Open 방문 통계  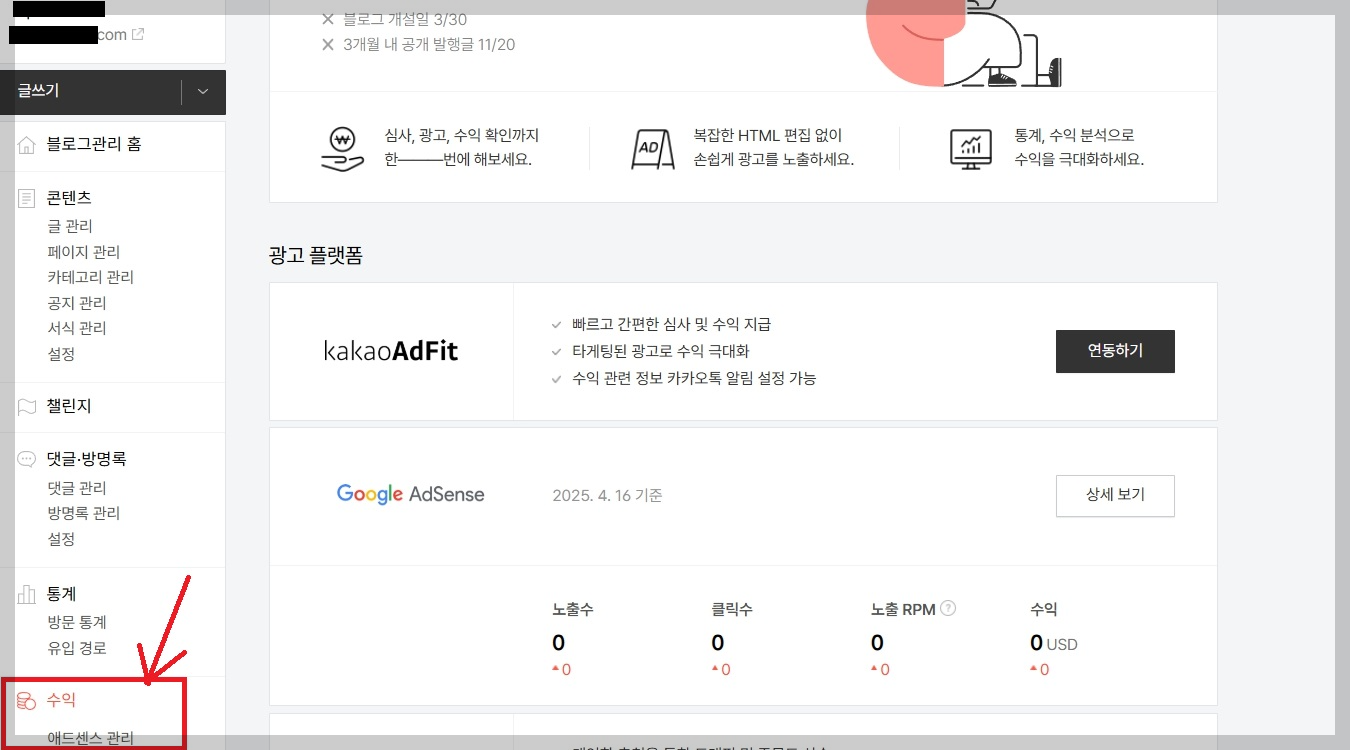tap(76, 622)
